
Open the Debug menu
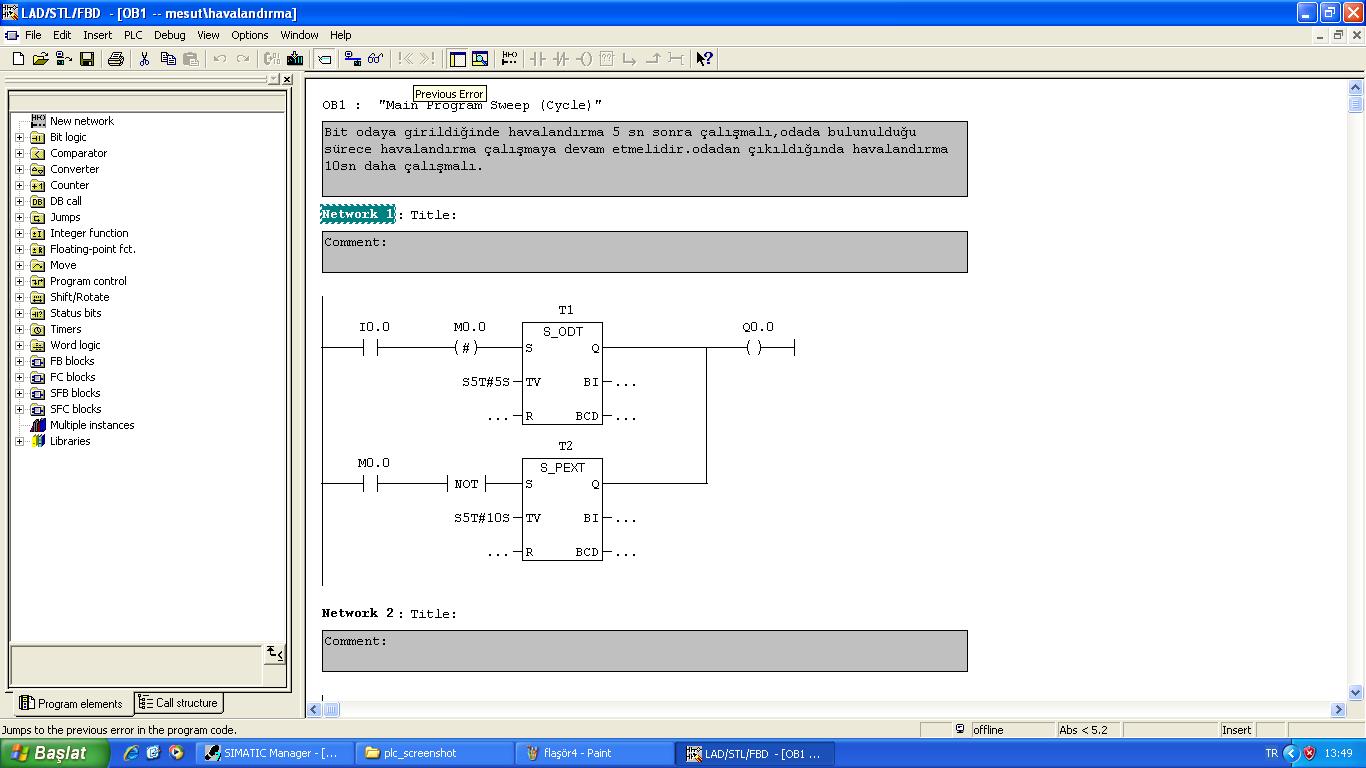tap(169, 35)
